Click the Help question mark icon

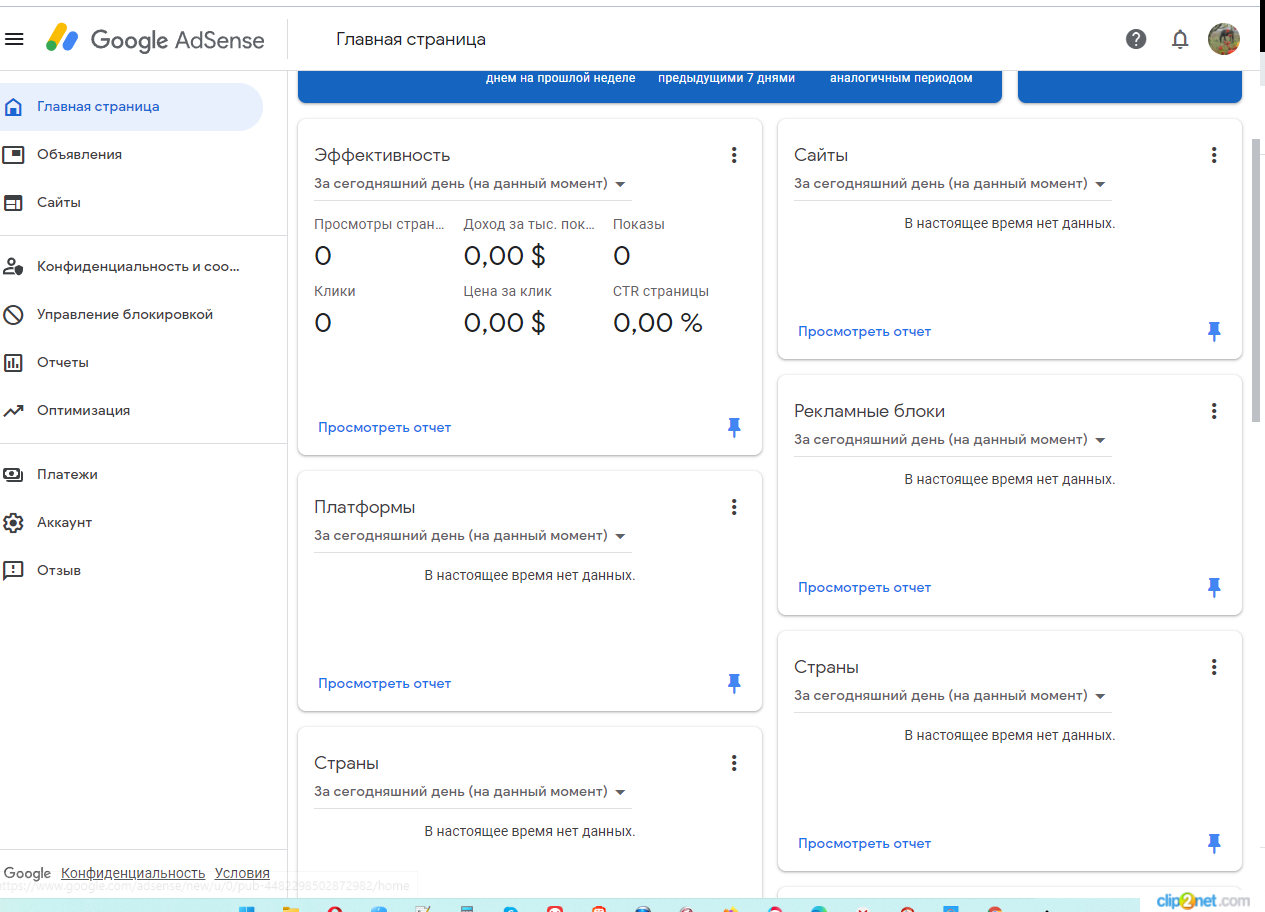coord(1136,39)
